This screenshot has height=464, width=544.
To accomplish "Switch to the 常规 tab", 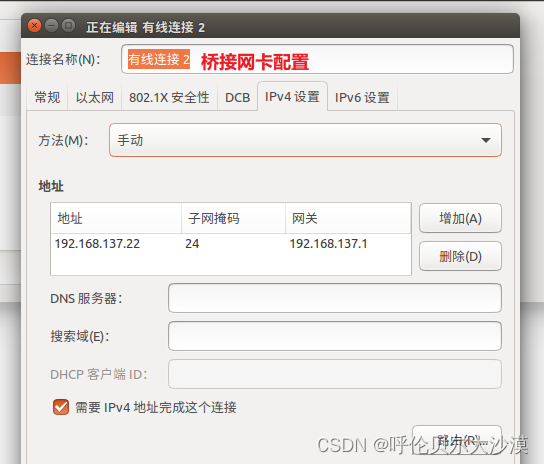I will point(47,97).
